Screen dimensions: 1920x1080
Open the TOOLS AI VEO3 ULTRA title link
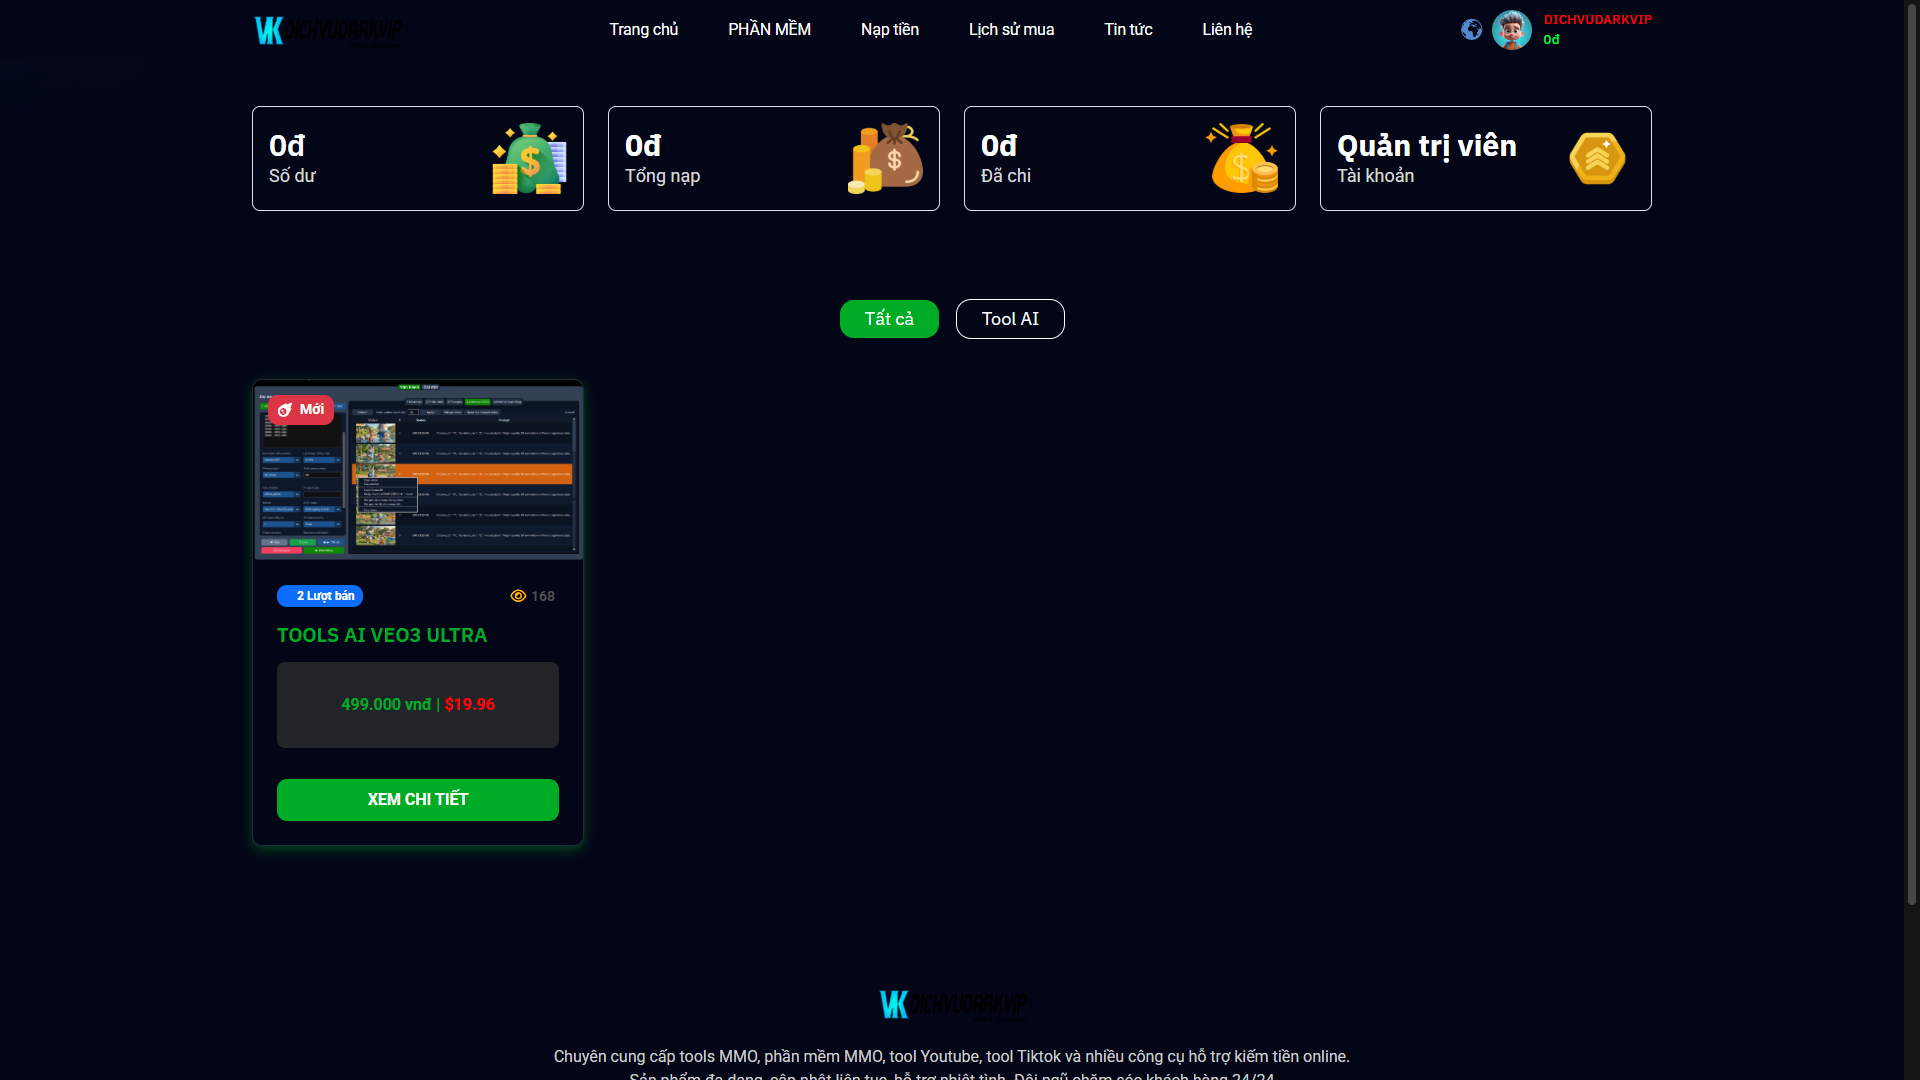point(382,636)
